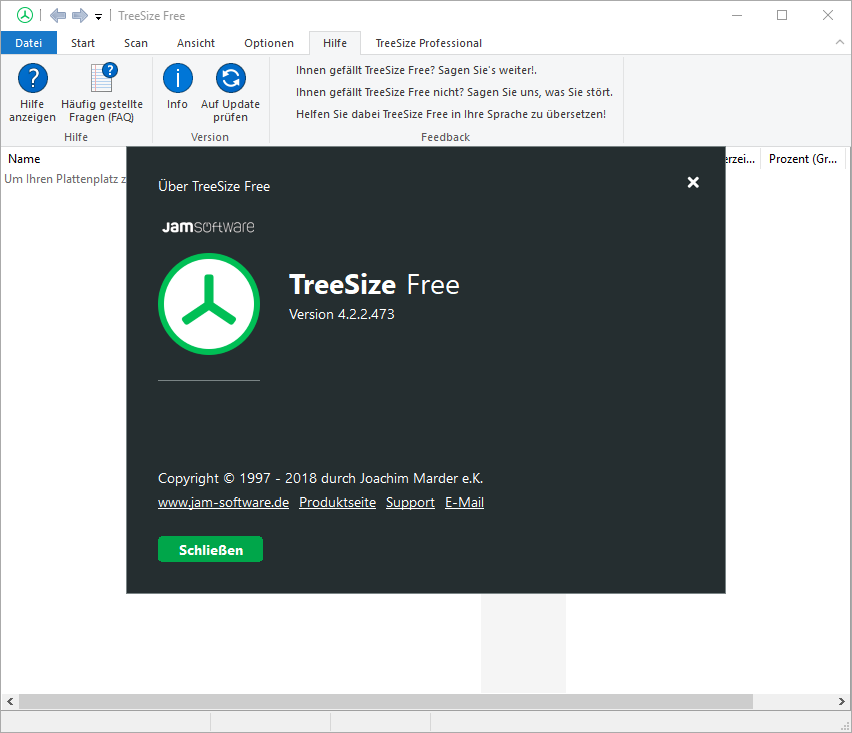Switch to the Ansicht tab
The height and width of the screenshot is (733, 852).
196,43
